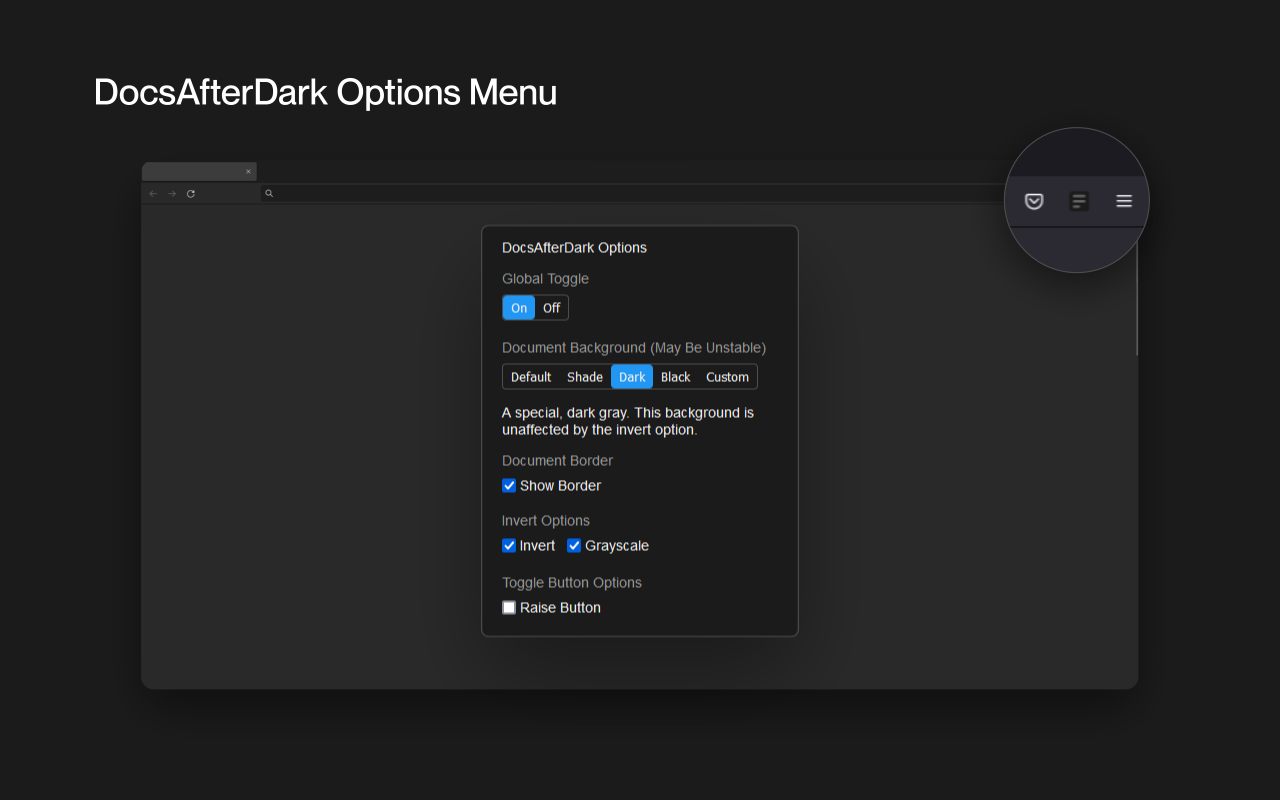
Task: Uncheck the Grayscale option
Action: tap(574, 545)
